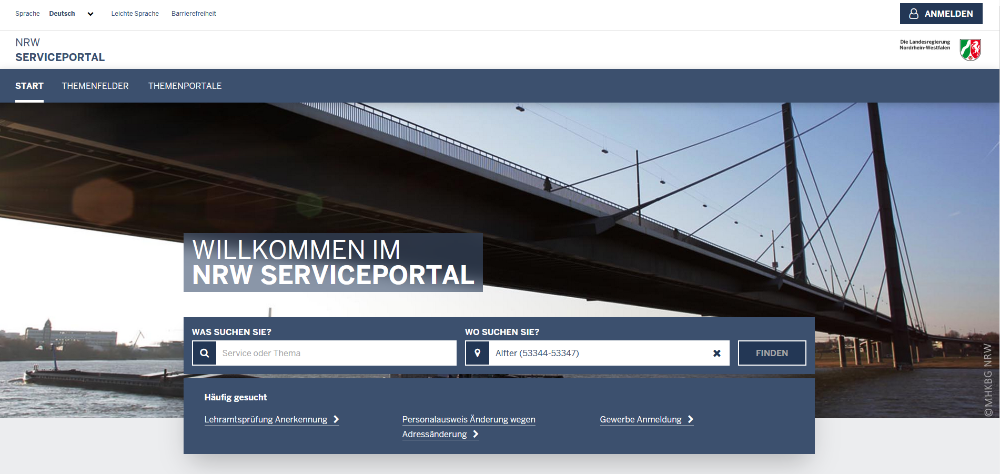Click the WAS SUCHEN SIE? label
This screenshot has height=474, width=1000.
[x=232, y=332]
